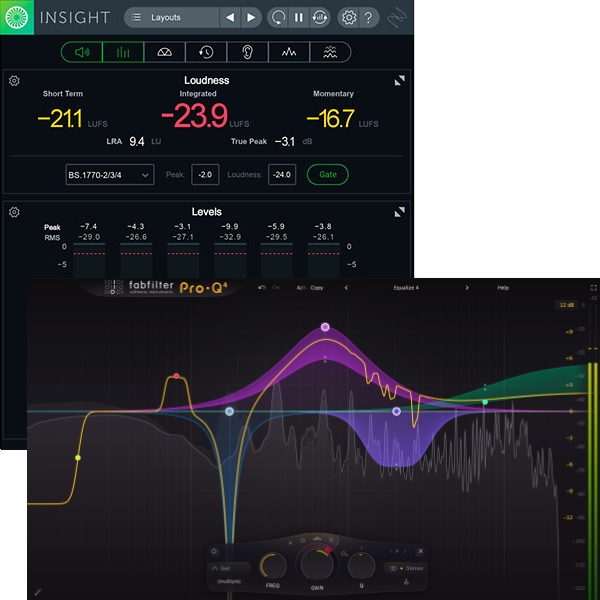Click the relay refresh icon next to pause
Screen dimensions: 600x600
tap(320, 17)
